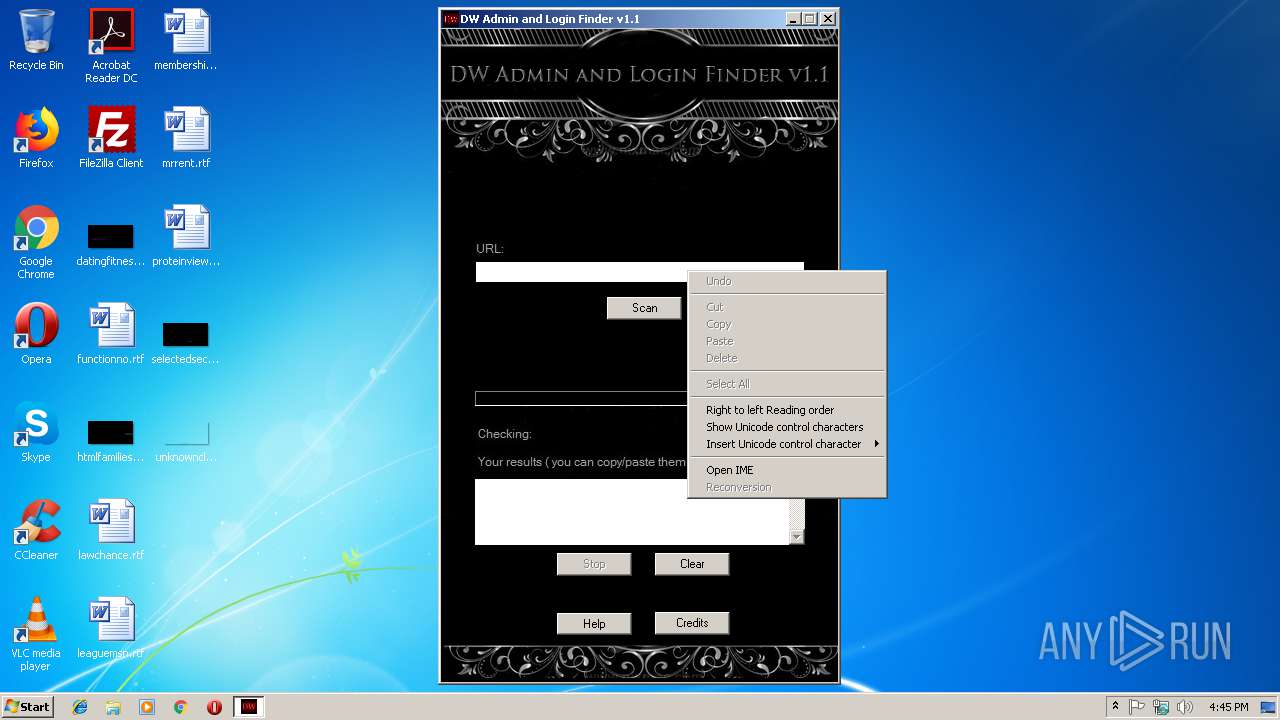Viewport: 1280px width, 720px height.
Task: Show hidden tray icons arrow
Action: [1115, 707]
